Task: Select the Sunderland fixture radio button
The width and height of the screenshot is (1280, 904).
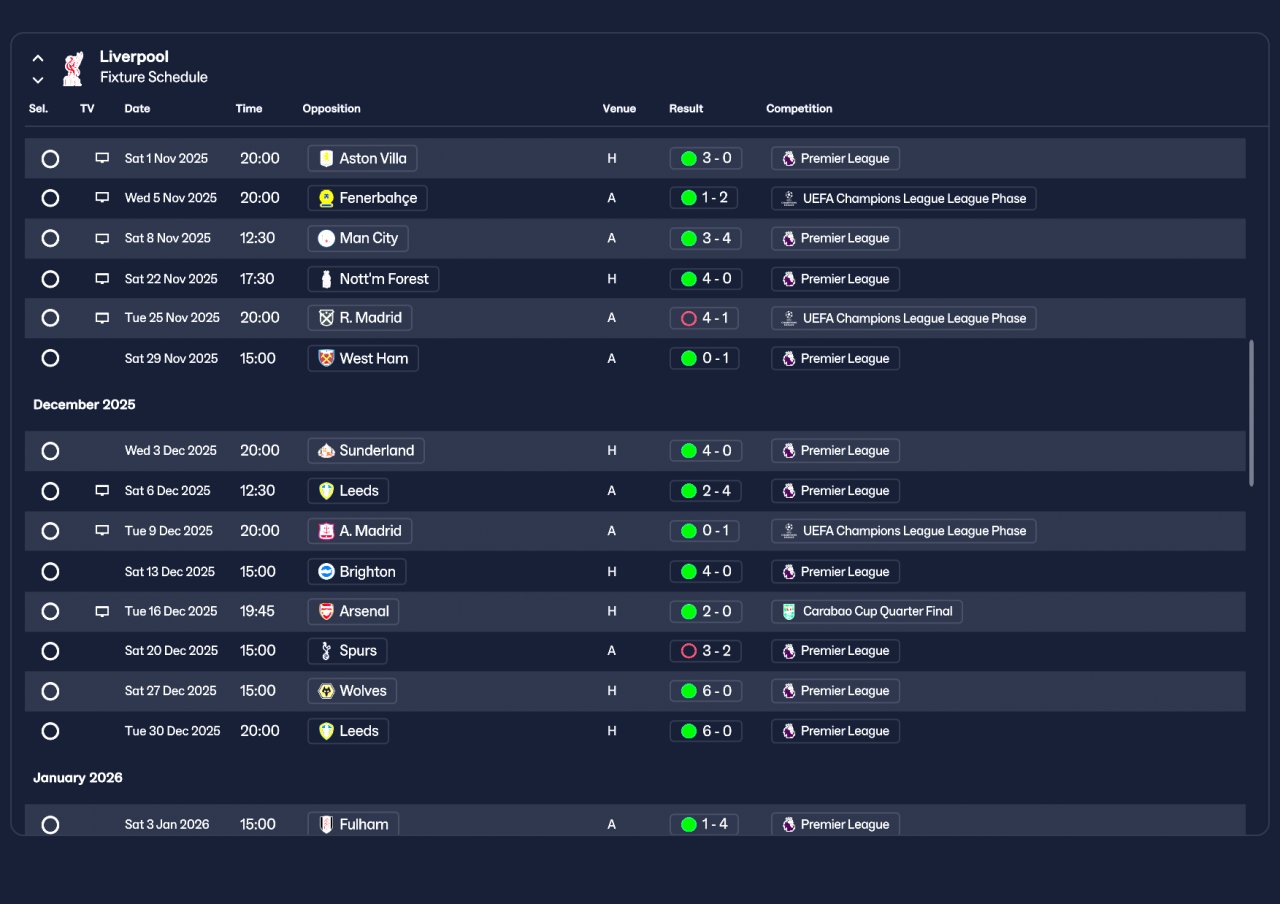Action: 50,451
